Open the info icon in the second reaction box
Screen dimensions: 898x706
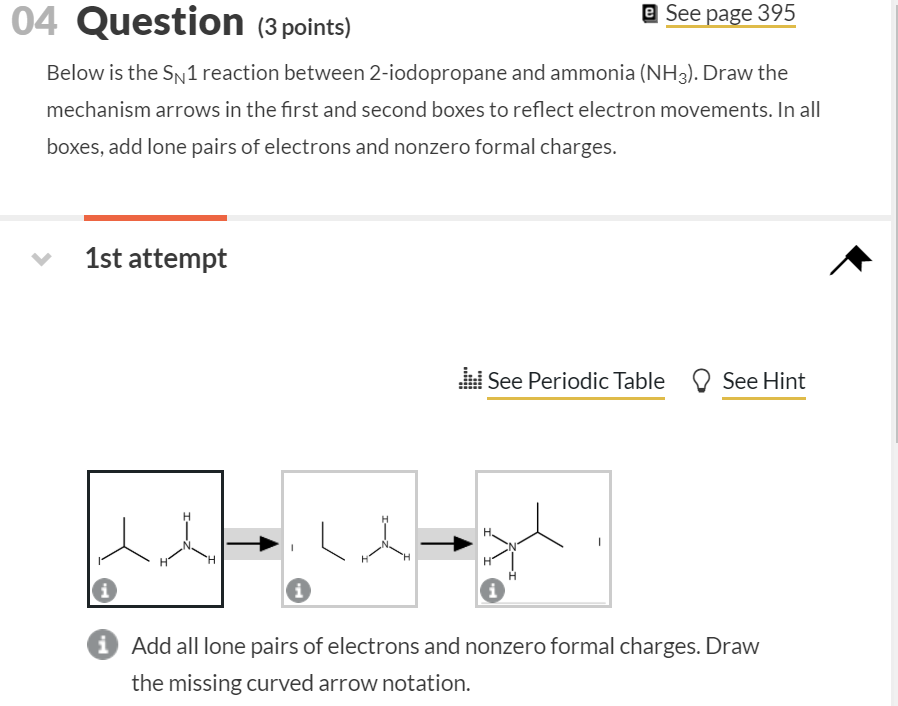[298, 590]
